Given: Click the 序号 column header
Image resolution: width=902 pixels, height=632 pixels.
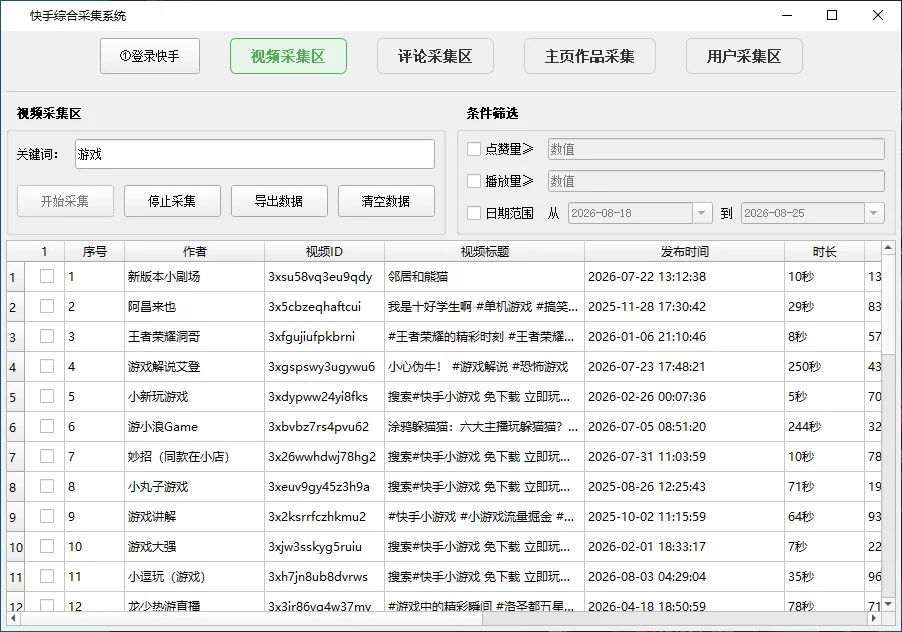Looking at the screenshot, I should [x=94, y=251].
